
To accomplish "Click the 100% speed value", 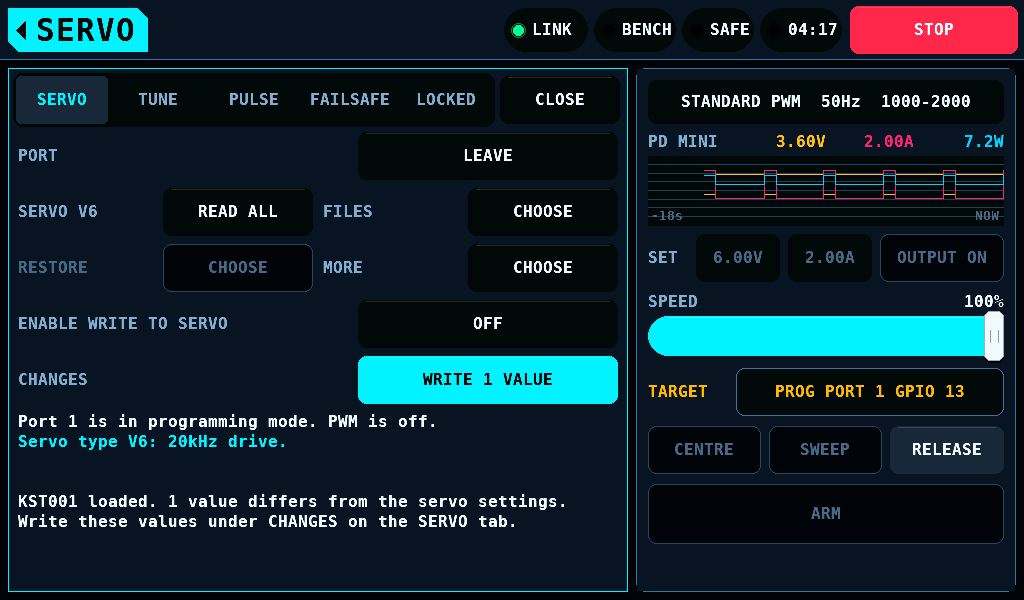I will [x=984, y=302].
